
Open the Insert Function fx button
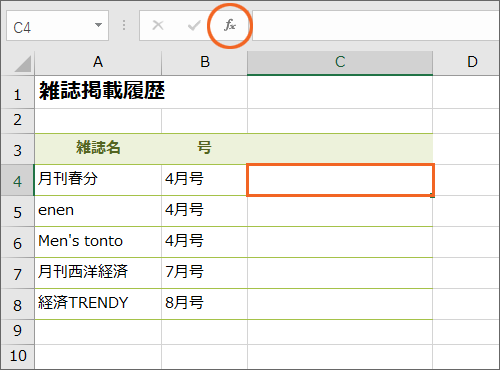[x=230, y=25]
